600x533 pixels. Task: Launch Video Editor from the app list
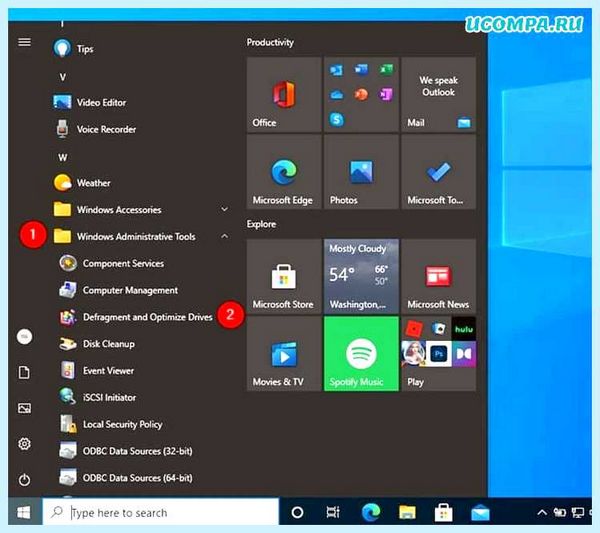tap(90, 102)
